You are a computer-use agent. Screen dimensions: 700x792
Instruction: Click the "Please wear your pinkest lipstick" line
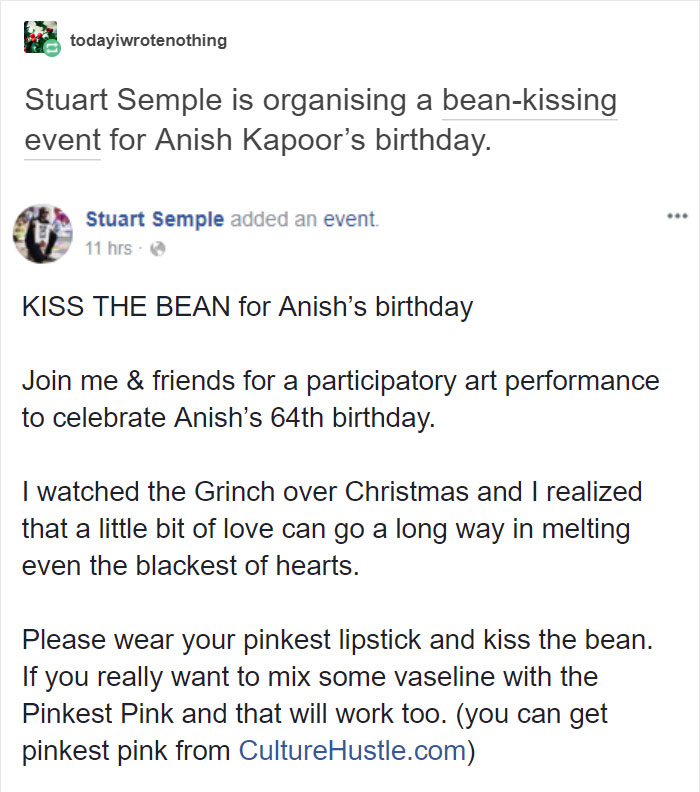click(x=335, y=639)
